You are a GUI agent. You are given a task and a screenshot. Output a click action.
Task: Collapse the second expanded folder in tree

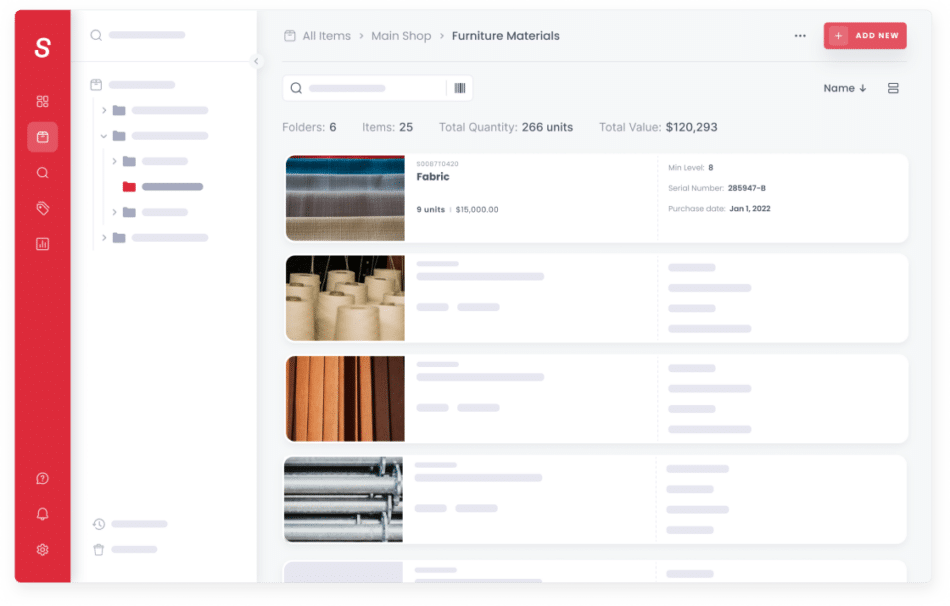pyautogui.click(x=104, y=136)
